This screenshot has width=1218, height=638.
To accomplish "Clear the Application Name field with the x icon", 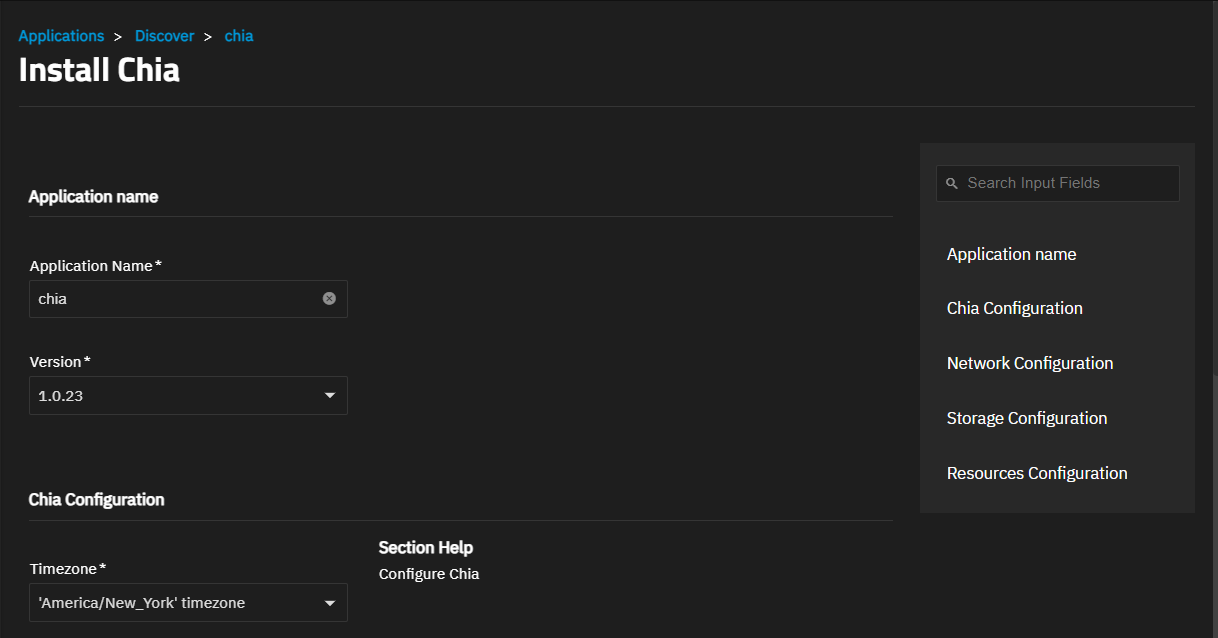I will pyautogui.click(x=329, y=299).
